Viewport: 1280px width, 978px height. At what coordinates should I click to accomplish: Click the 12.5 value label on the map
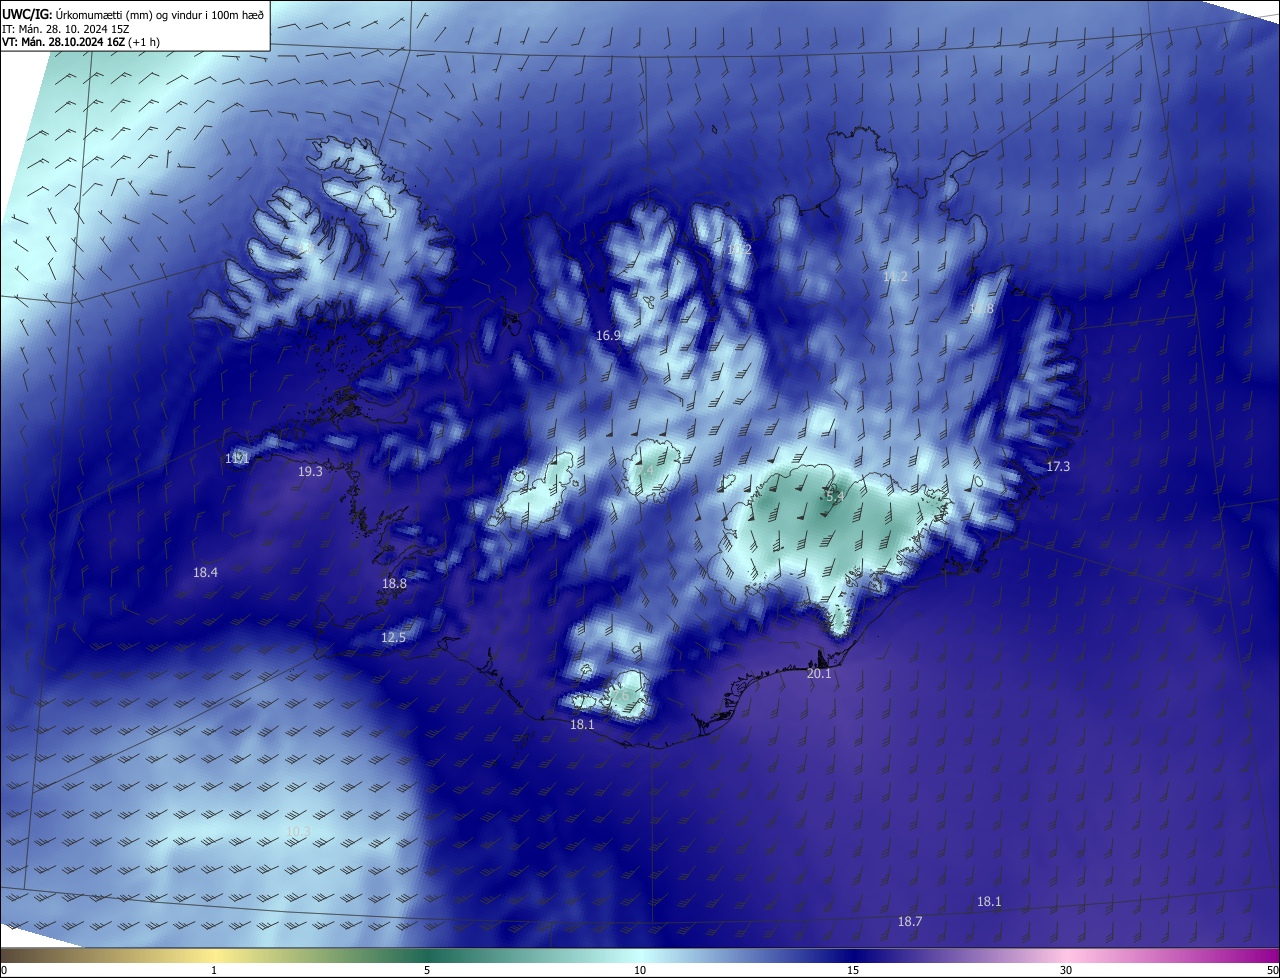point(394,638)
